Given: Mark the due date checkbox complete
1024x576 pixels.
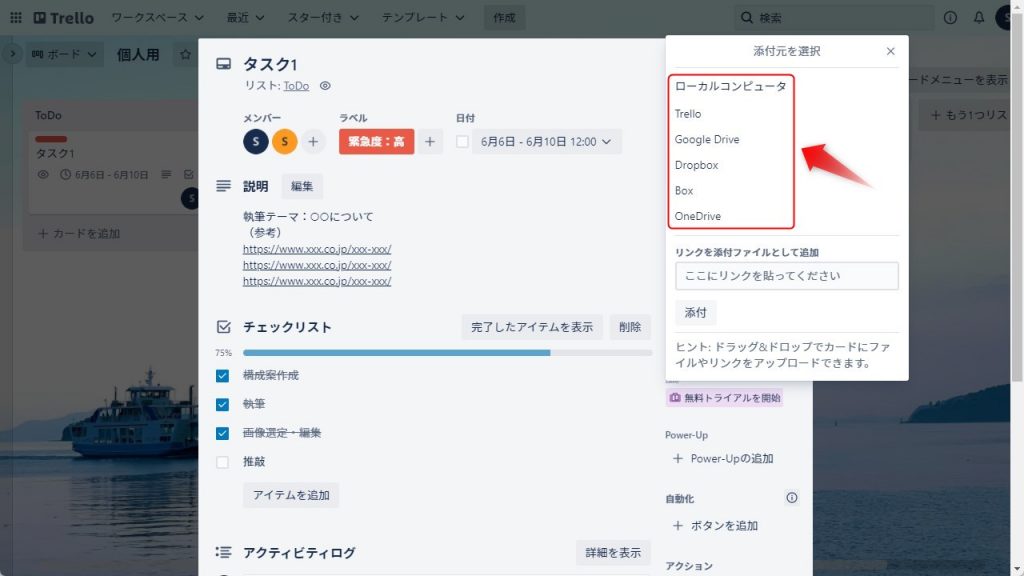Looking at the screenshot, I should [462, 142].
